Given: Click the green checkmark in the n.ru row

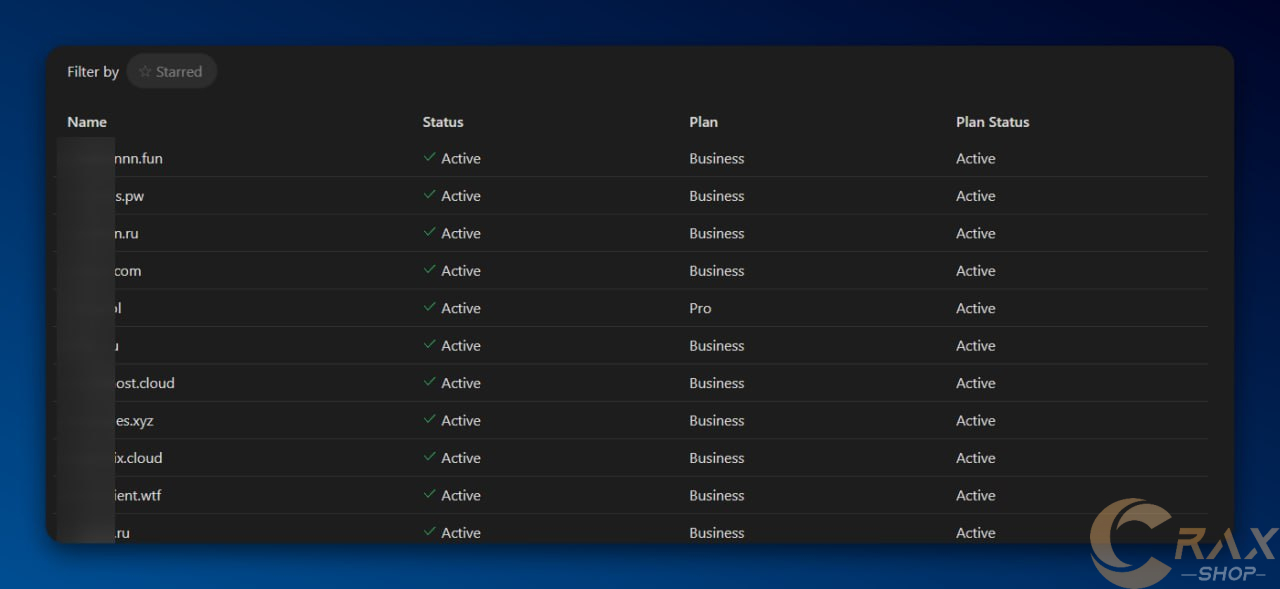Looking at the screenshot, I should pyautogui.click(x=429, y=232).
